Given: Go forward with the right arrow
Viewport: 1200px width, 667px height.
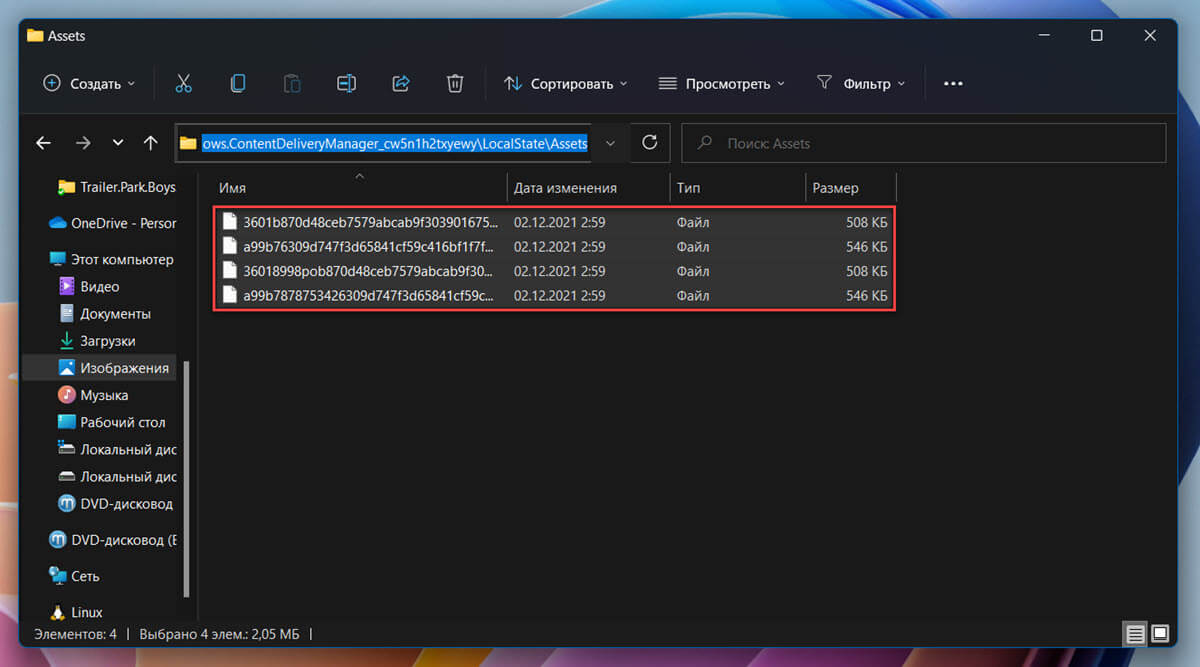Looking at the screenshot, I should (x=83, y=143).
